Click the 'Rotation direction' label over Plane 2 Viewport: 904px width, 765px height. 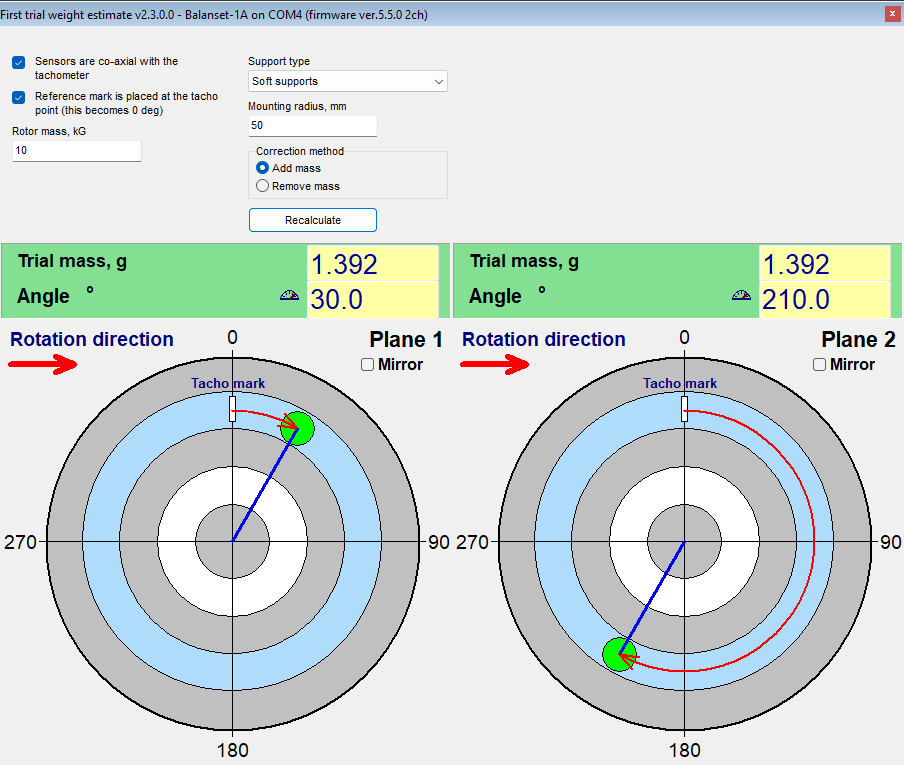pyautogui.click(x=544, y=339)
